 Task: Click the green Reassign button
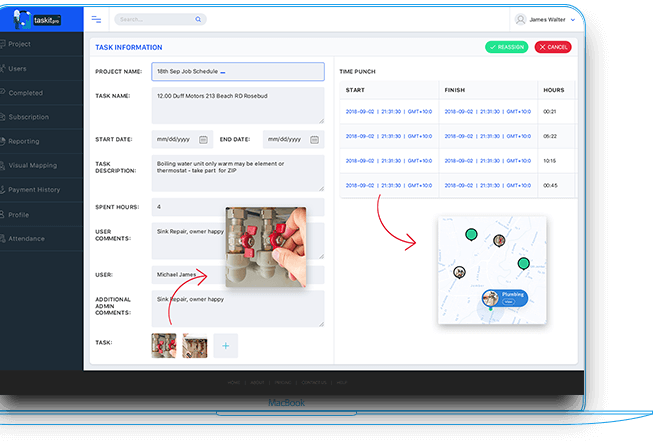point(506,47)
